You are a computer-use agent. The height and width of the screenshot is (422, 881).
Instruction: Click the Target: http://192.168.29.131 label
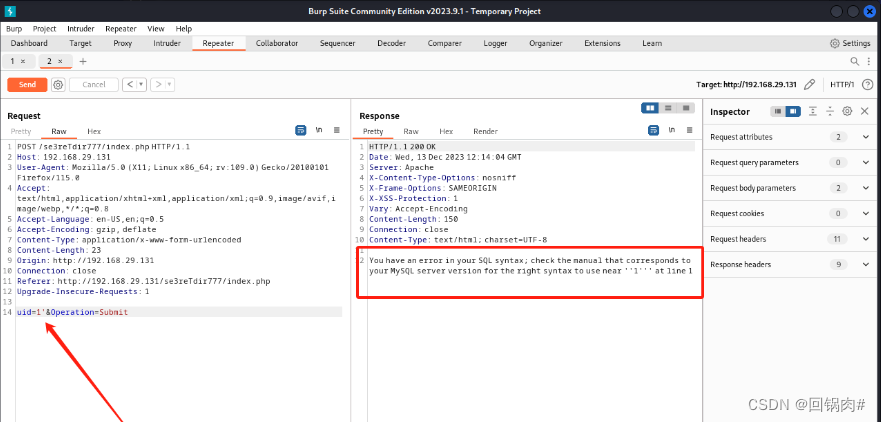click(x=746, y=85)
